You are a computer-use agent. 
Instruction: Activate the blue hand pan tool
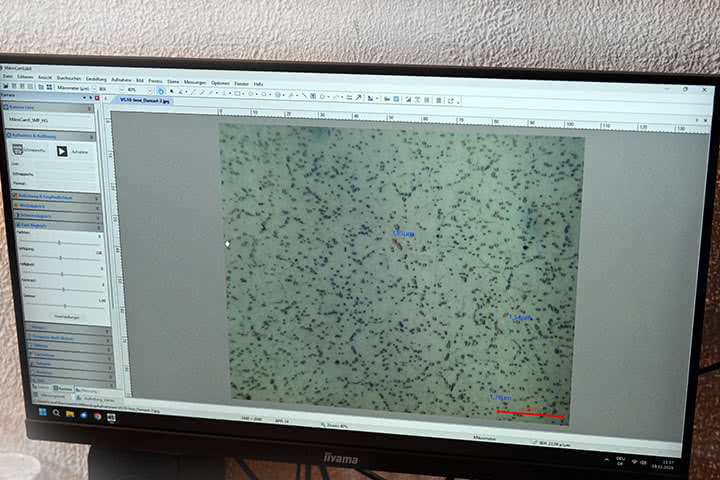tap(160, 90)
